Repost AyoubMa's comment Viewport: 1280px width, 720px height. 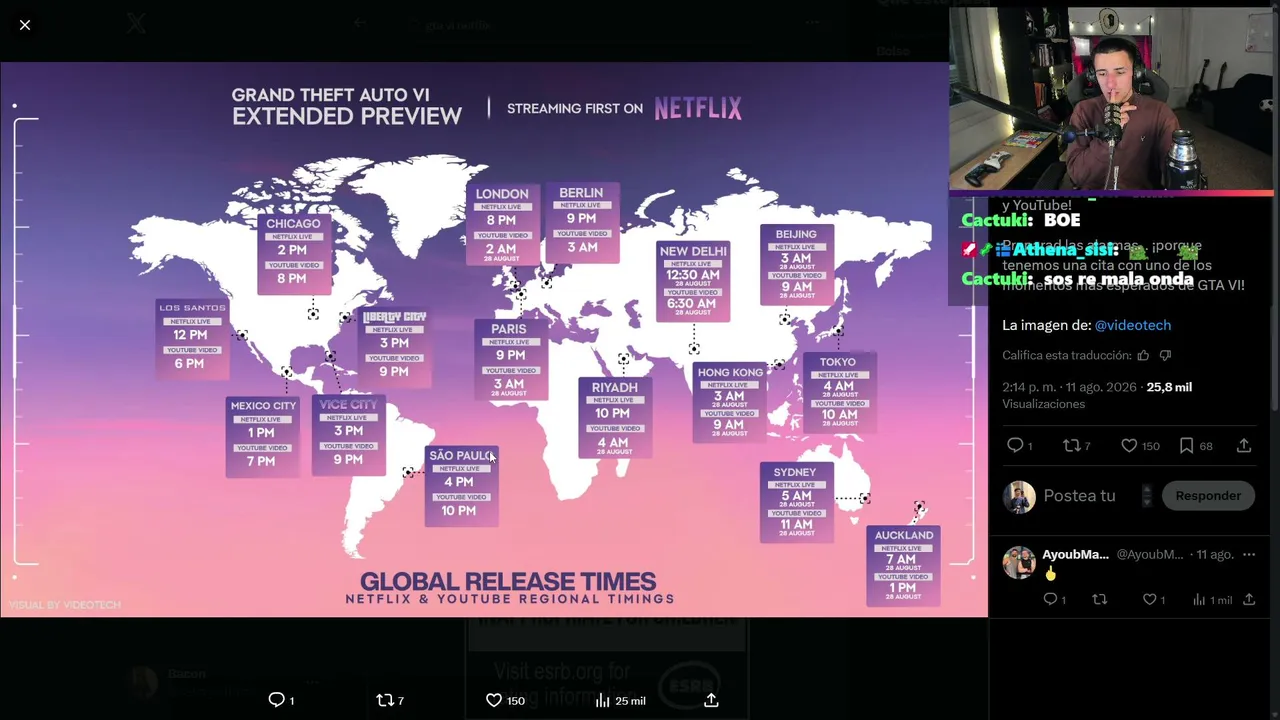pos(1100,599)
